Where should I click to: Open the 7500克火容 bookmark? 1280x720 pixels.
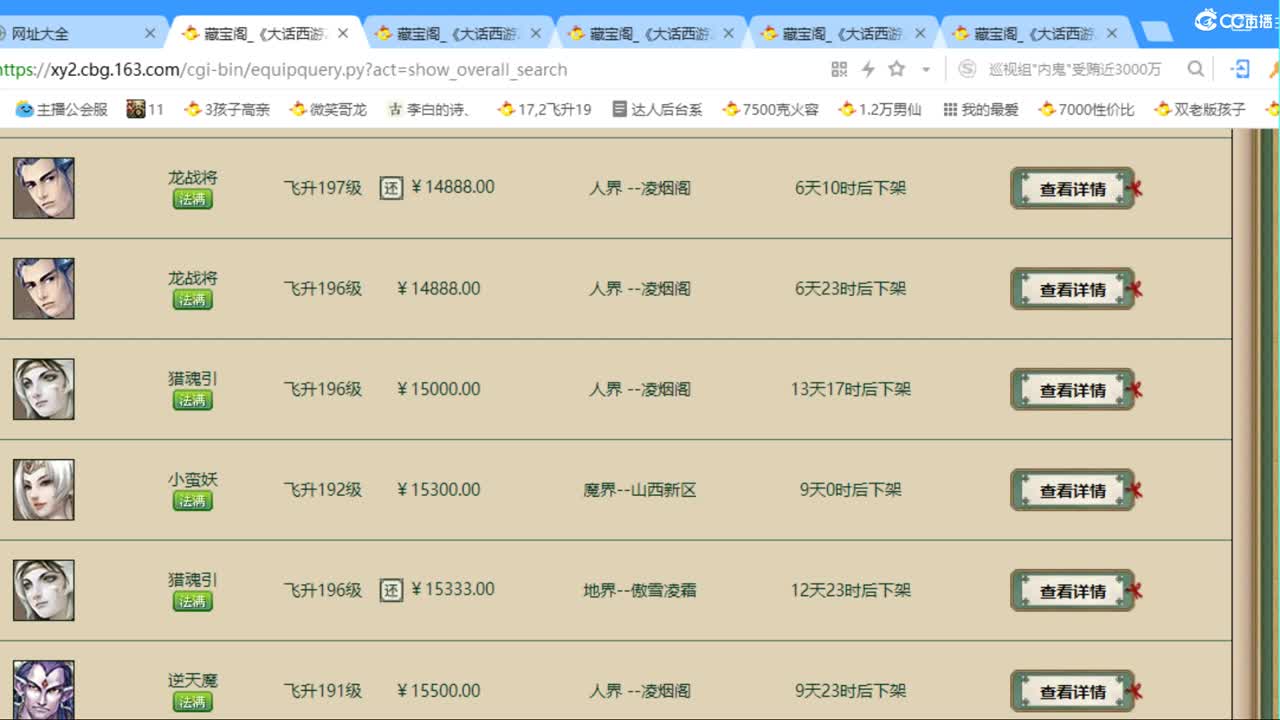click(x=771, y=109)
